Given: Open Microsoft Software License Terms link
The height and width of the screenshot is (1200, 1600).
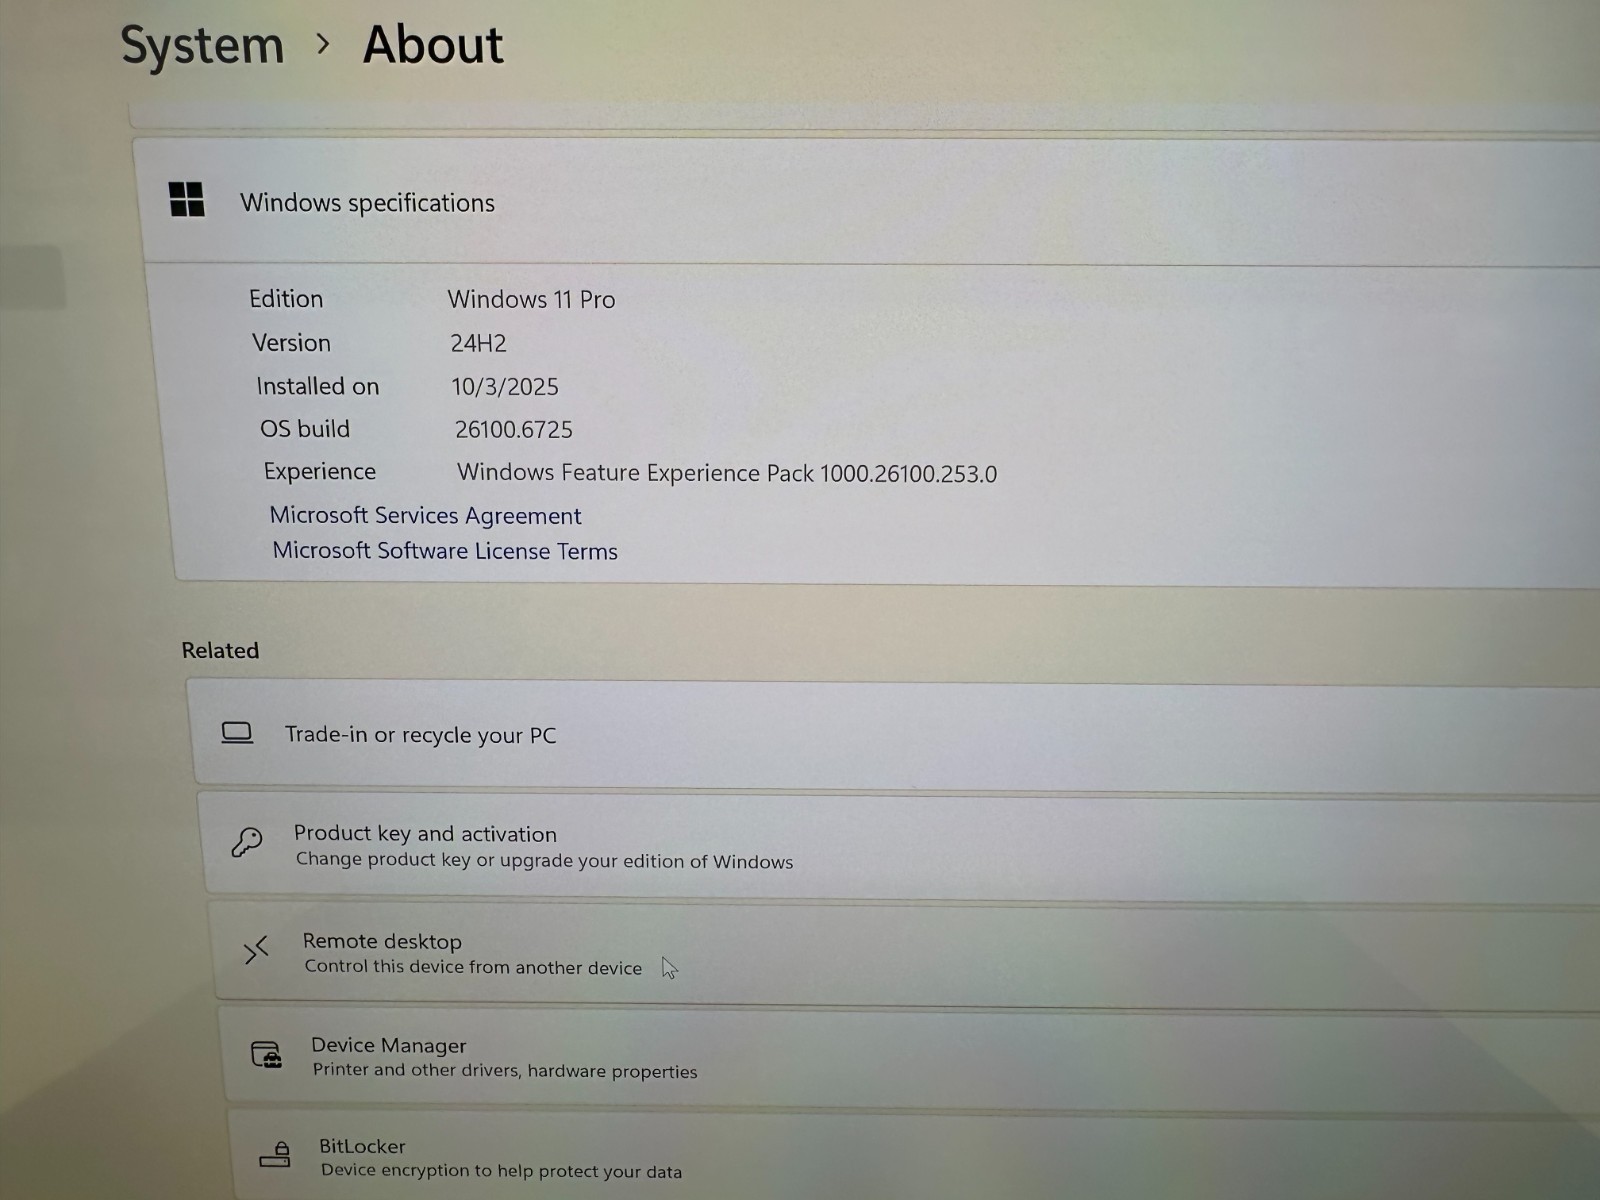Looking at the screenshot, I should pyautogui.click(x=445, y=551).
